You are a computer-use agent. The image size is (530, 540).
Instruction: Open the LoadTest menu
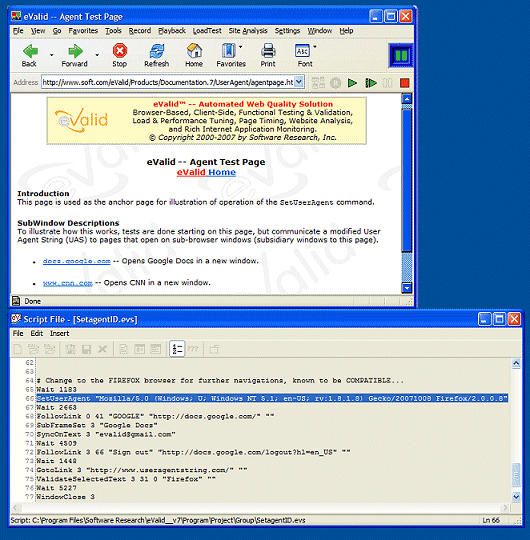point(207,31)
